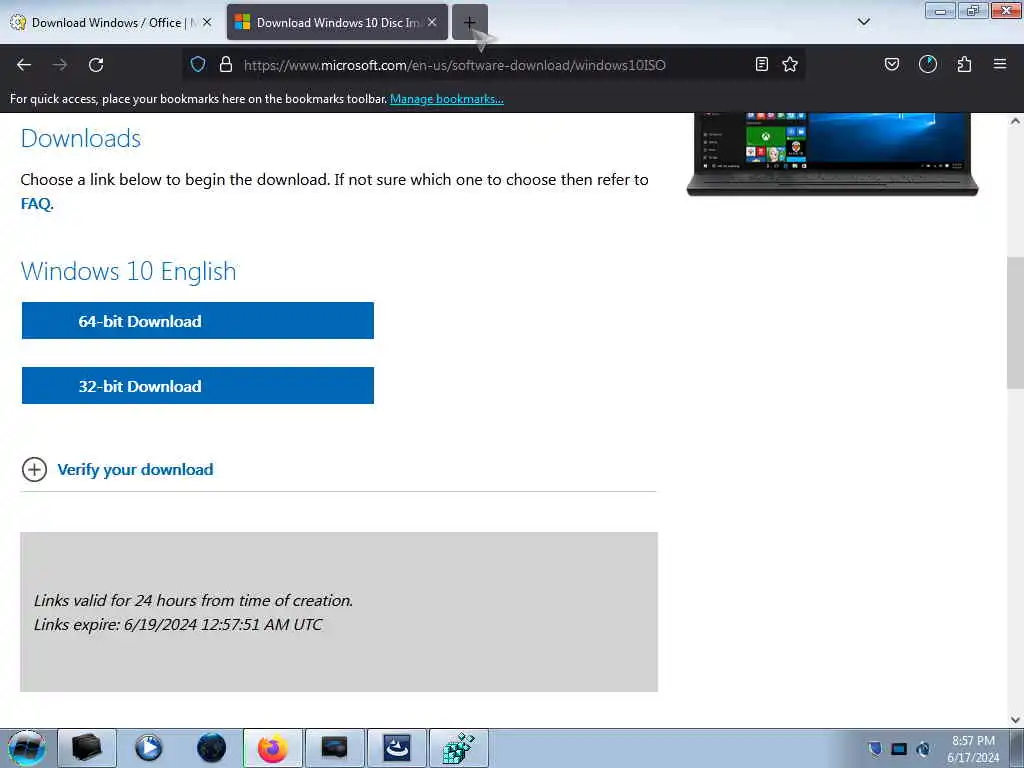
Task: Click the network monitor tray icon
Action: [x=899, y=749]
